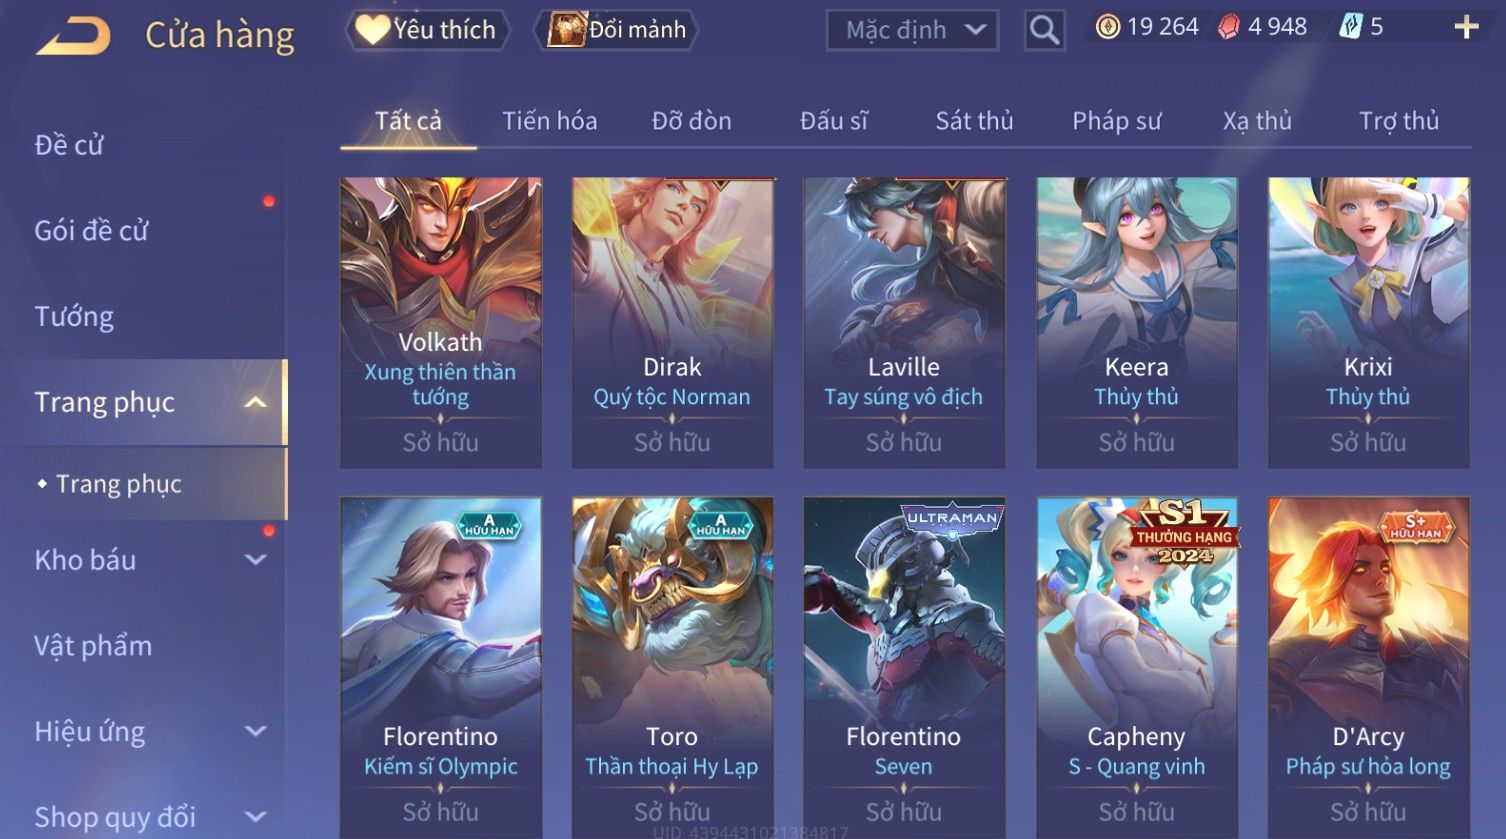Viewport: 1506px width, 839px height.
Task: Expand the Hiệu ứng sidebar section
Action: (x=256, y=731)
